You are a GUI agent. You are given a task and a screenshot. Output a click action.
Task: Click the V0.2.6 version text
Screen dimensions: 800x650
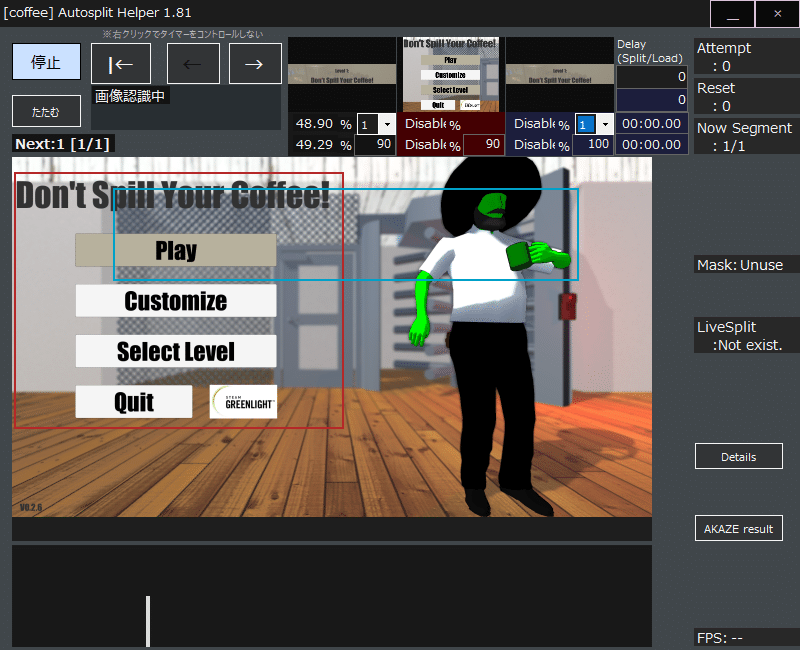[31, 507]
